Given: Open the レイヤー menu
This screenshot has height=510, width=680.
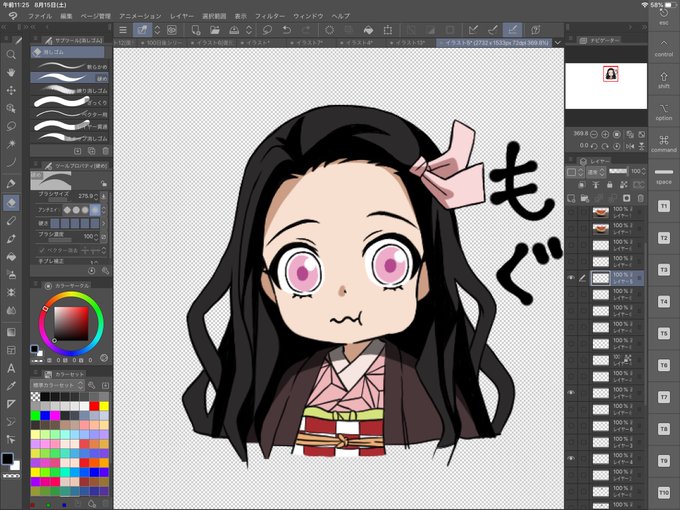Looking at the screenshot, I should [x=182, y=16].
